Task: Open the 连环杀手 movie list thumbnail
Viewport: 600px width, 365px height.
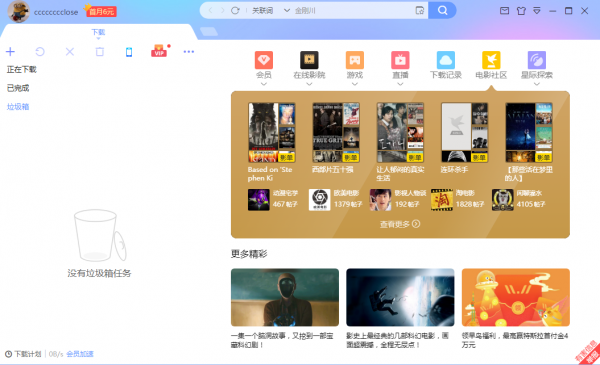Action: pyautogui.click(x=465, y=132)
